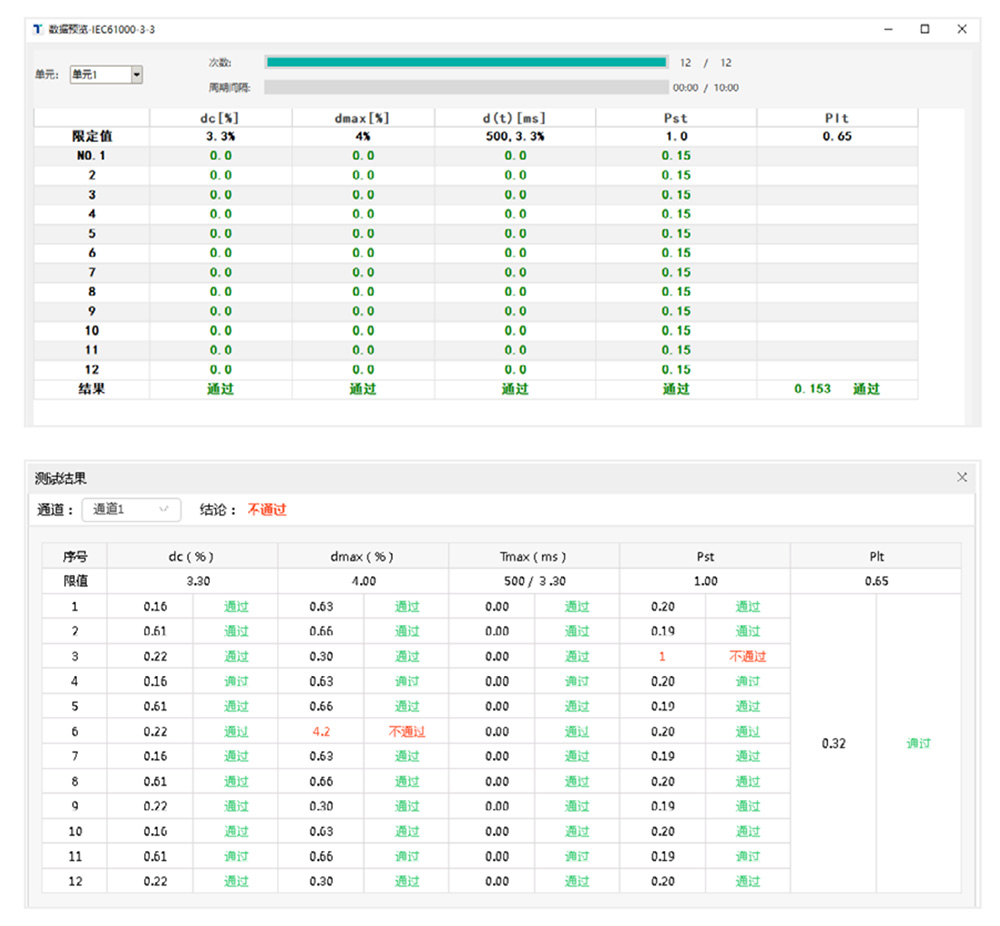Open the 单元1 unit dropdown arrow
This screenshot has width=1000, height=926.
(x=136, y=75)
